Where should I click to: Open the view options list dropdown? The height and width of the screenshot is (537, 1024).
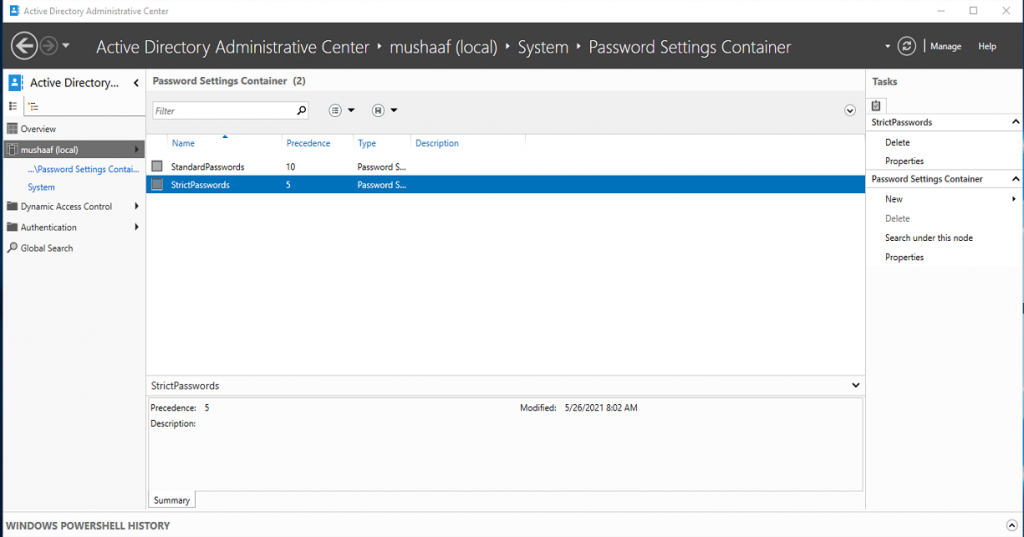[x=342, y=110]
